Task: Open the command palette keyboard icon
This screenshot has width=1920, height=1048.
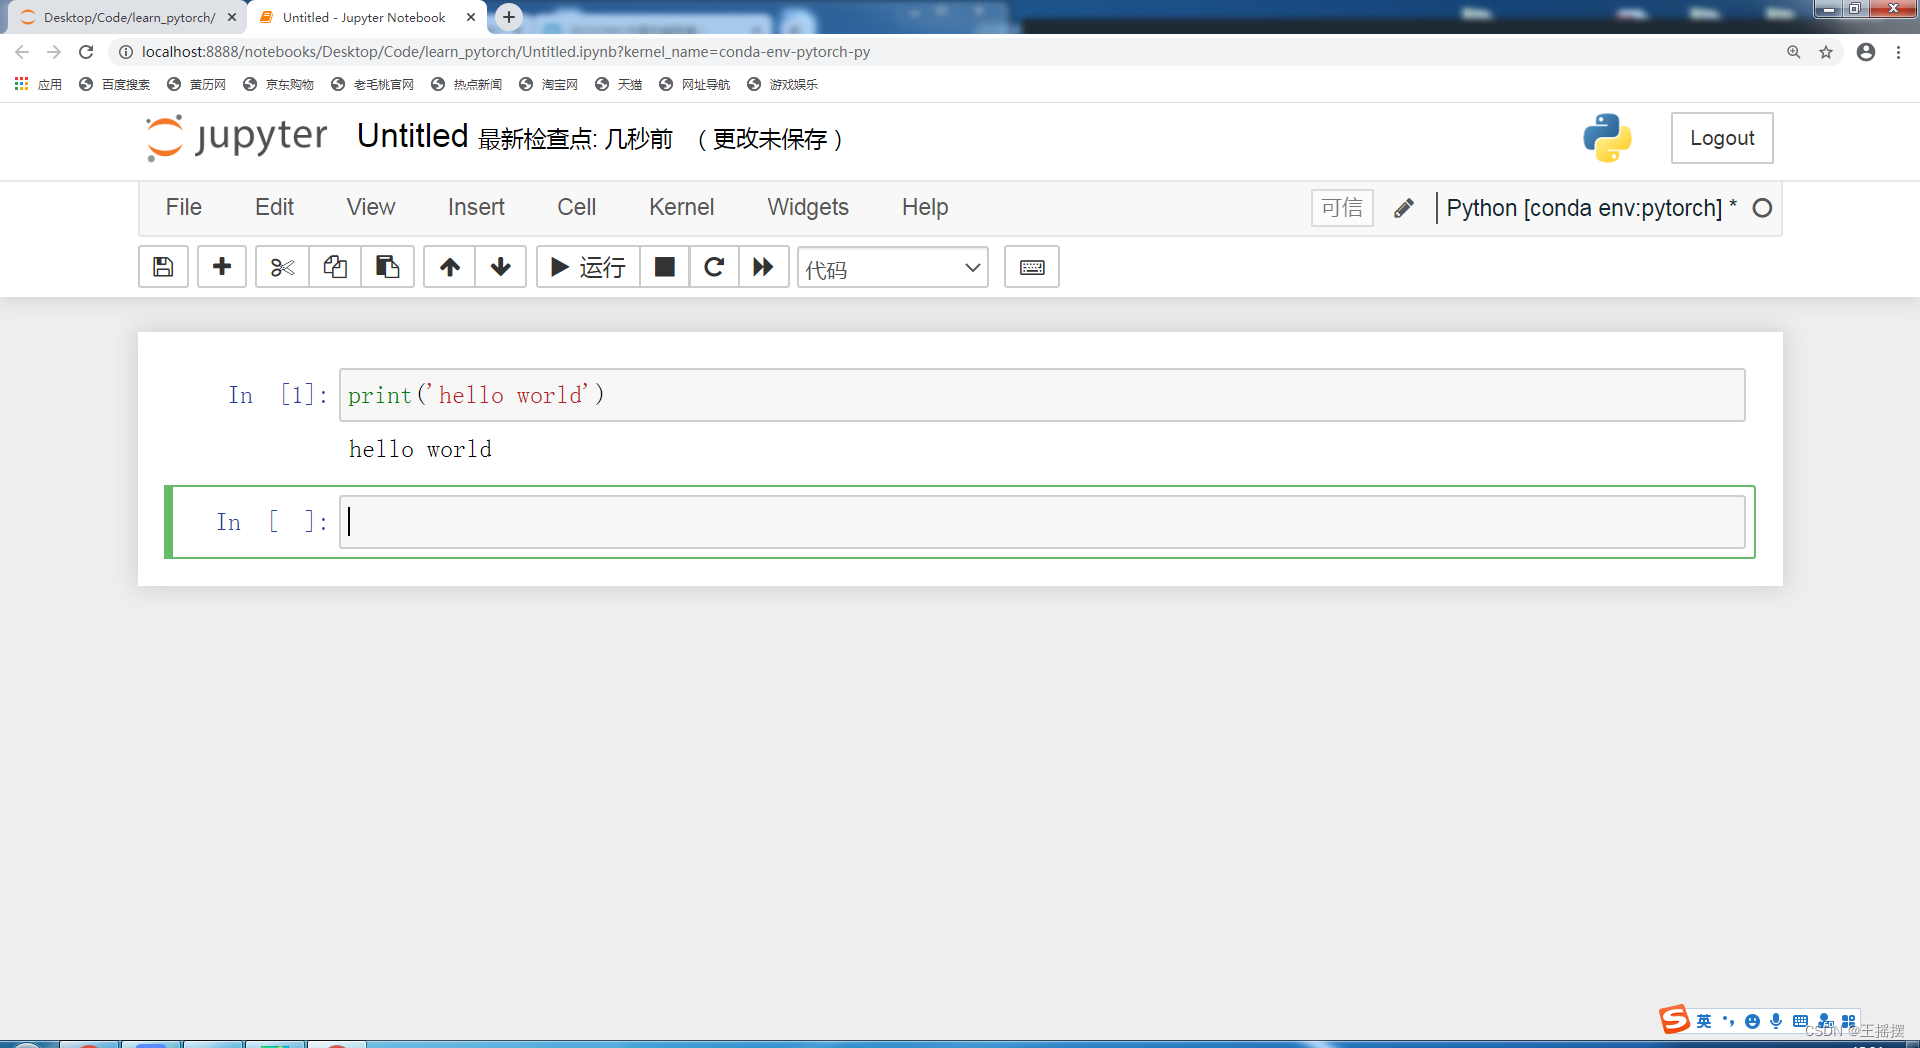Action: tap(1032, 267)
